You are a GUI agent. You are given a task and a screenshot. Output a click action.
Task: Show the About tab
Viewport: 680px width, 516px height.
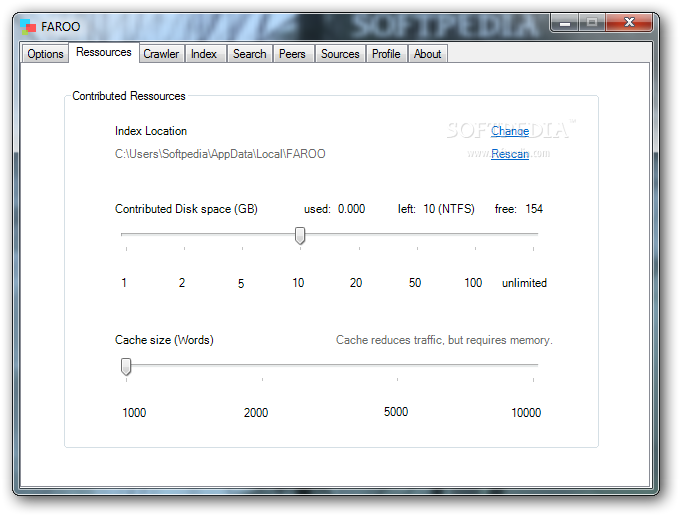point(428,54)
